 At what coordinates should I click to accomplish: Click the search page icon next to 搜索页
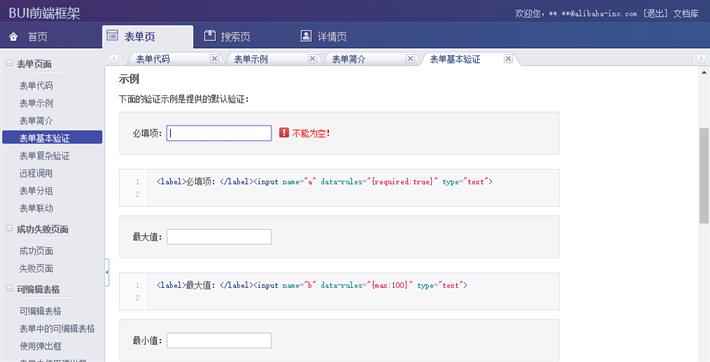click(x=210, y=35)
